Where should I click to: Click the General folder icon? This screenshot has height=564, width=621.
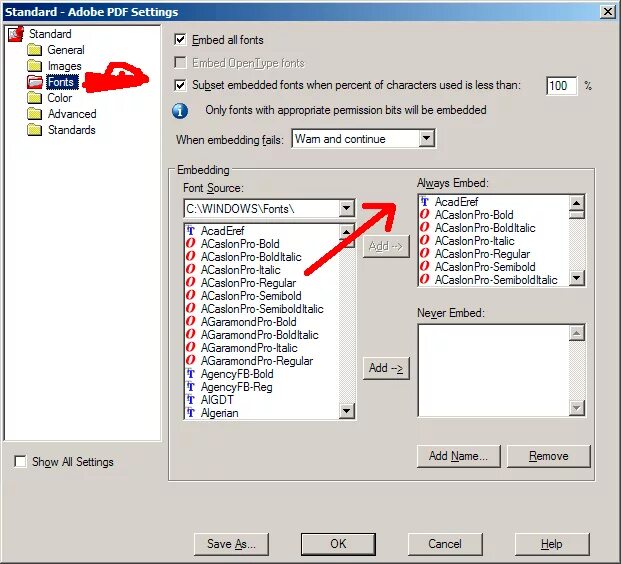point(34,50)
